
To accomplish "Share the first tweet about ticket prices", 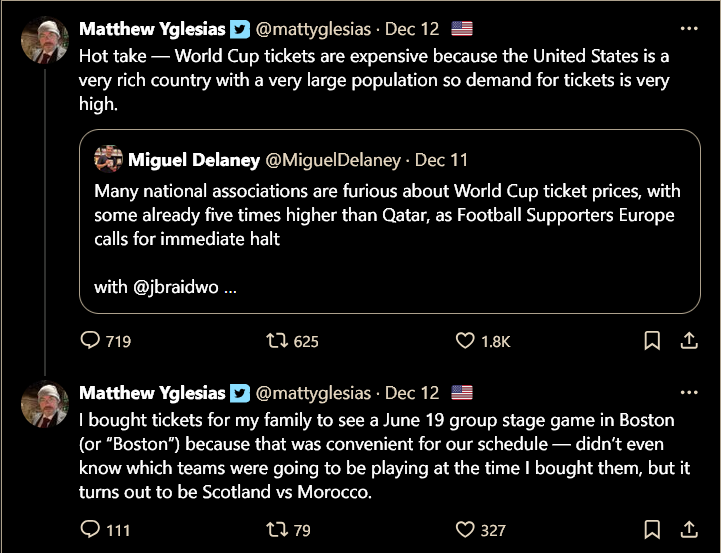I will tap(688, 341).
